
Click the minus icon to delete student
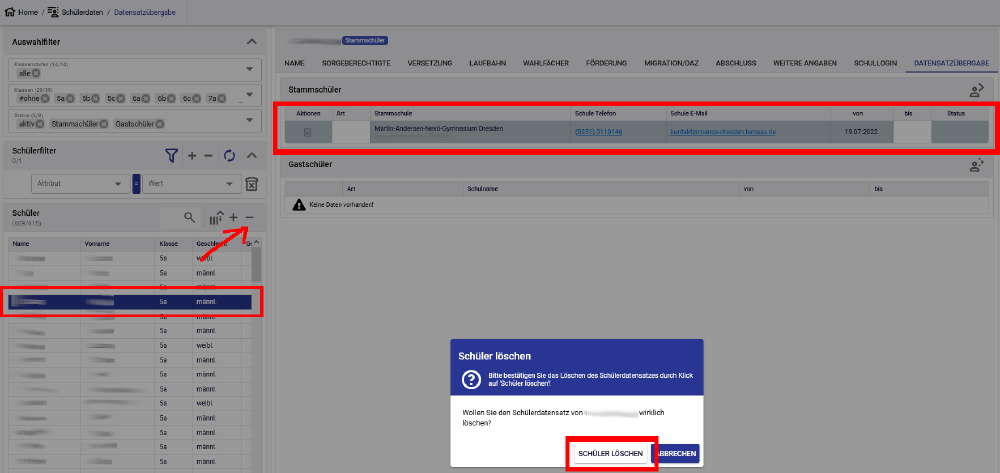point(249,217)
